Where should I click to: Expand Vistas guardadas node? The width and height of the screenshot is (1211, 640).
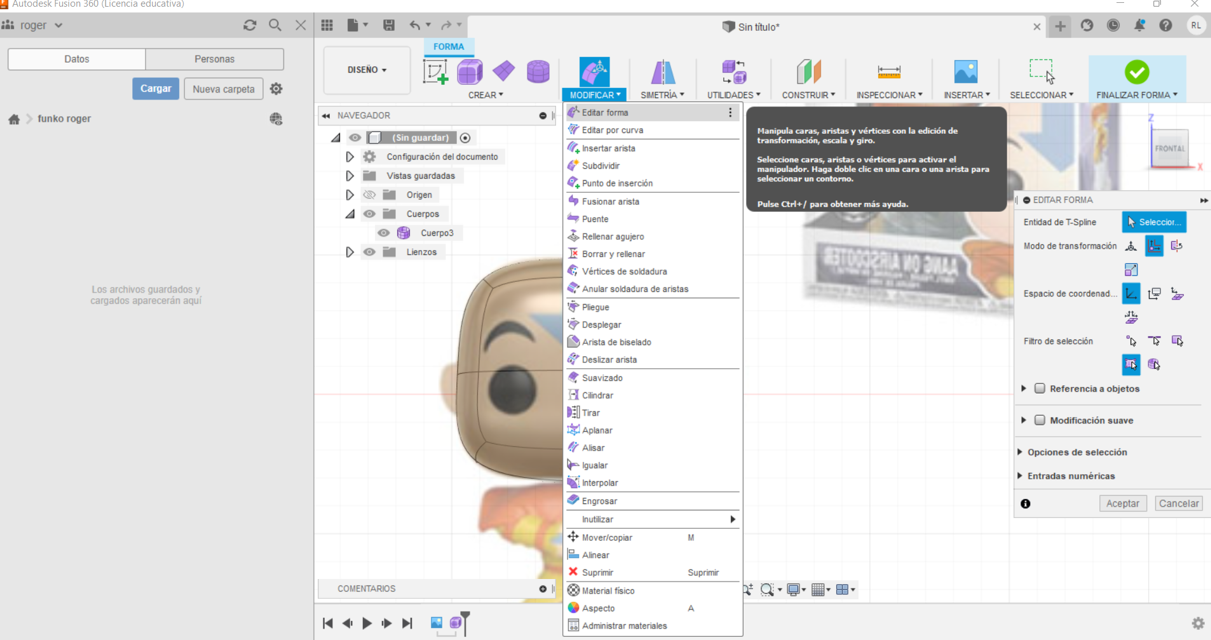coord(350,176)
